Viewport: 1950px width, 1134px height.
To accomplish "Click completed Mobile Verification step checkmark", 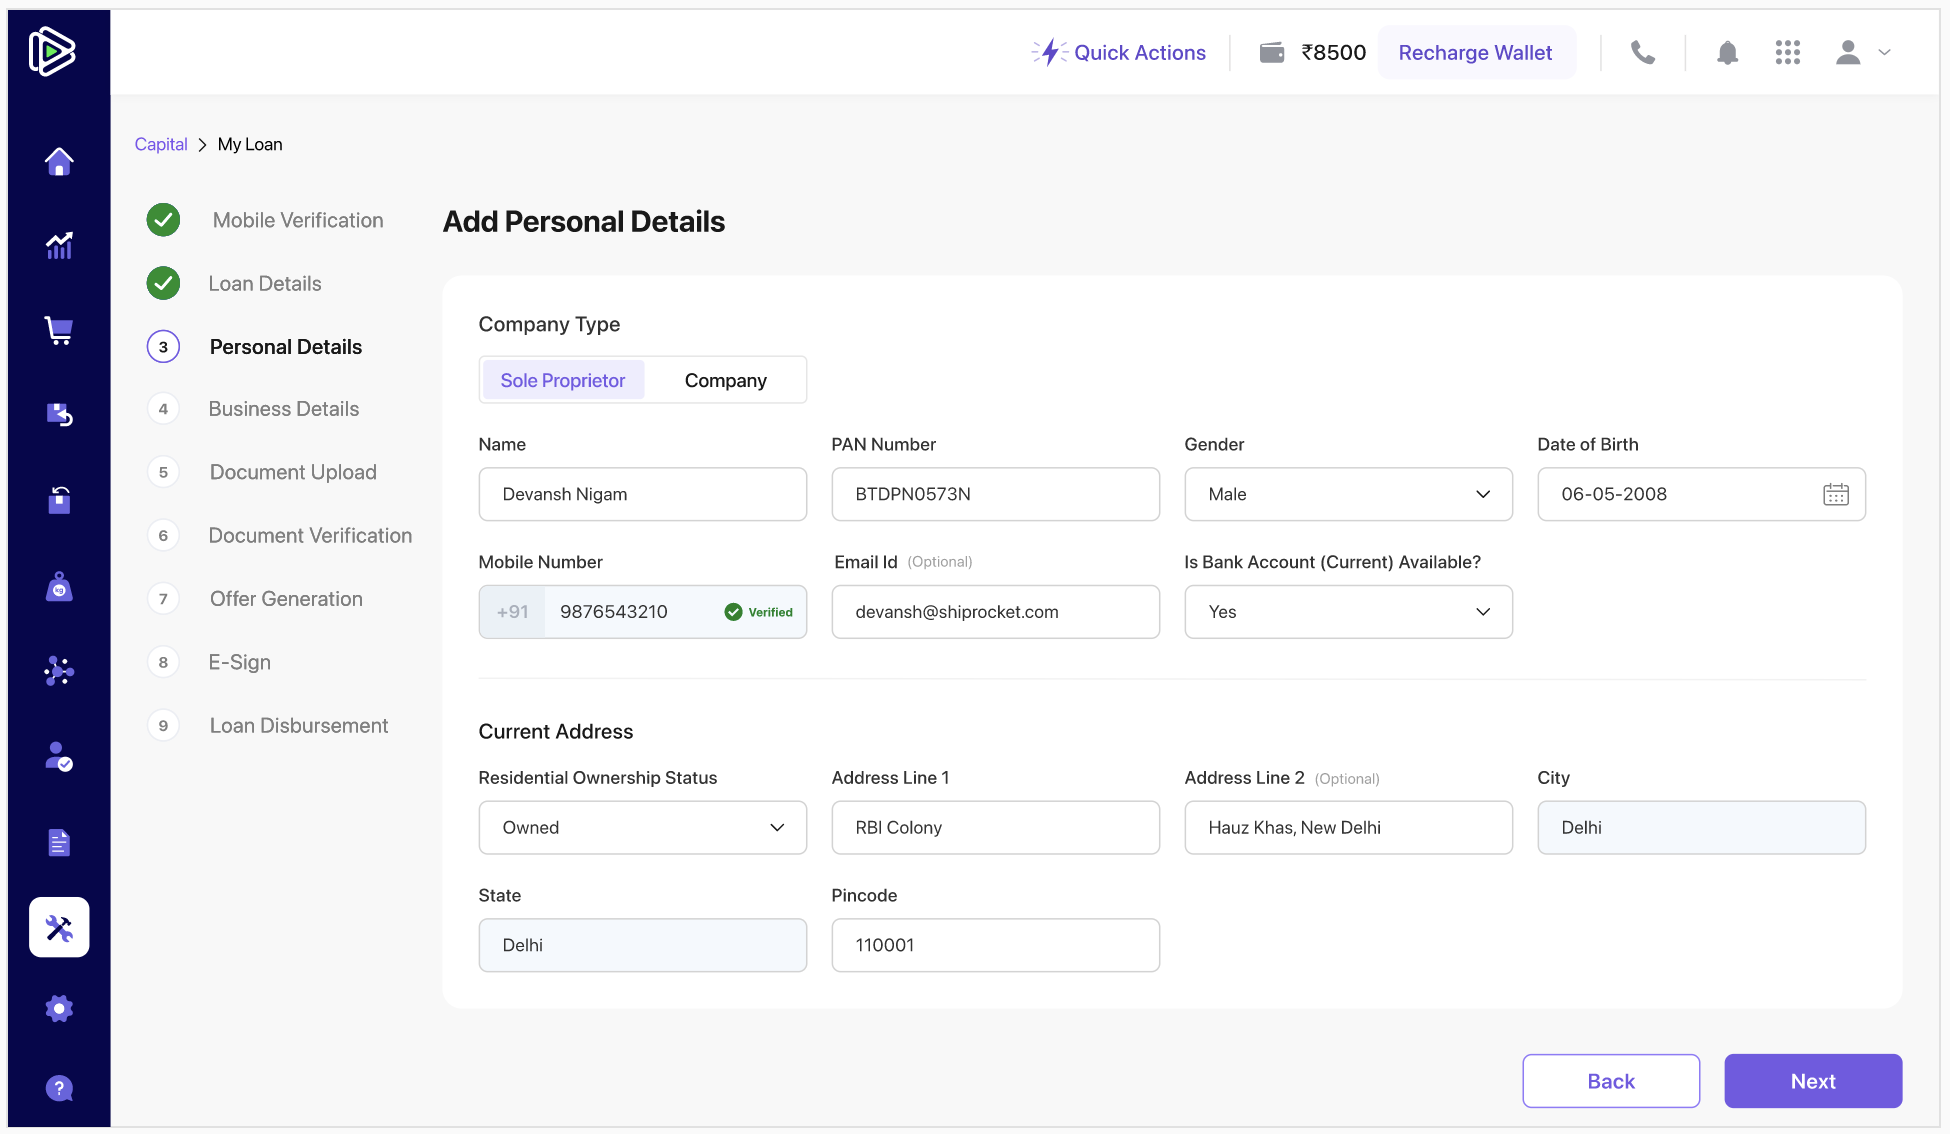I will (x=163, y=220).
